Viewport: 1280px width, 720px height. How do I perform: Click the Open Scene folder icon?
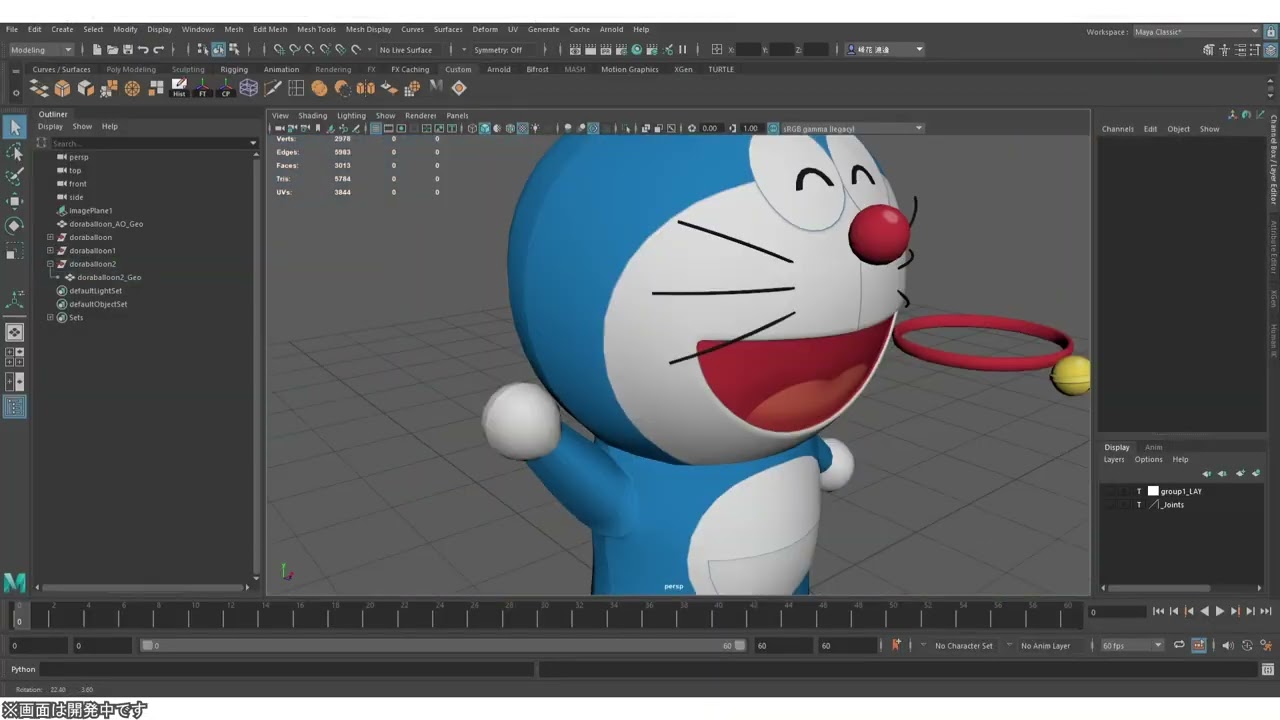[112, 49]
